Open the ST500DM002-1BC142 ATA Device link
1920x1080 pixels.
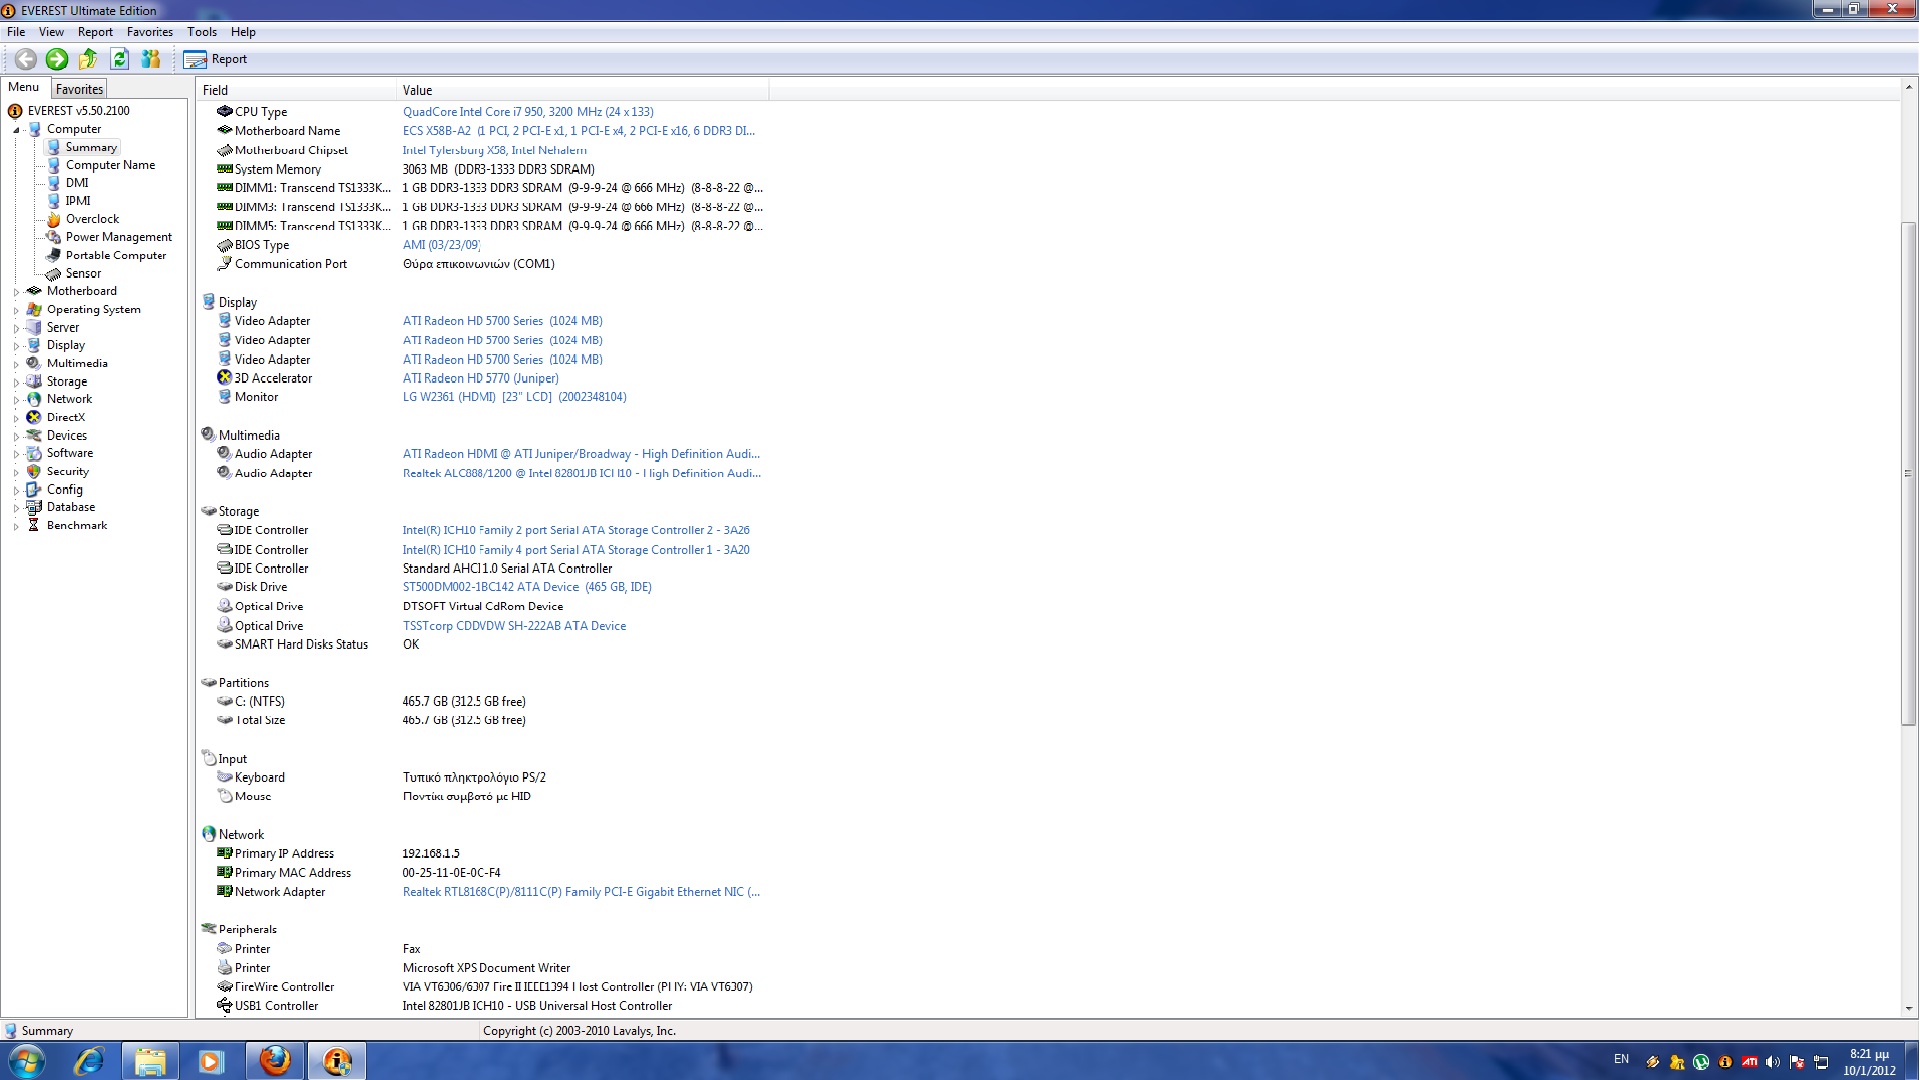click(x=527, y=587)
